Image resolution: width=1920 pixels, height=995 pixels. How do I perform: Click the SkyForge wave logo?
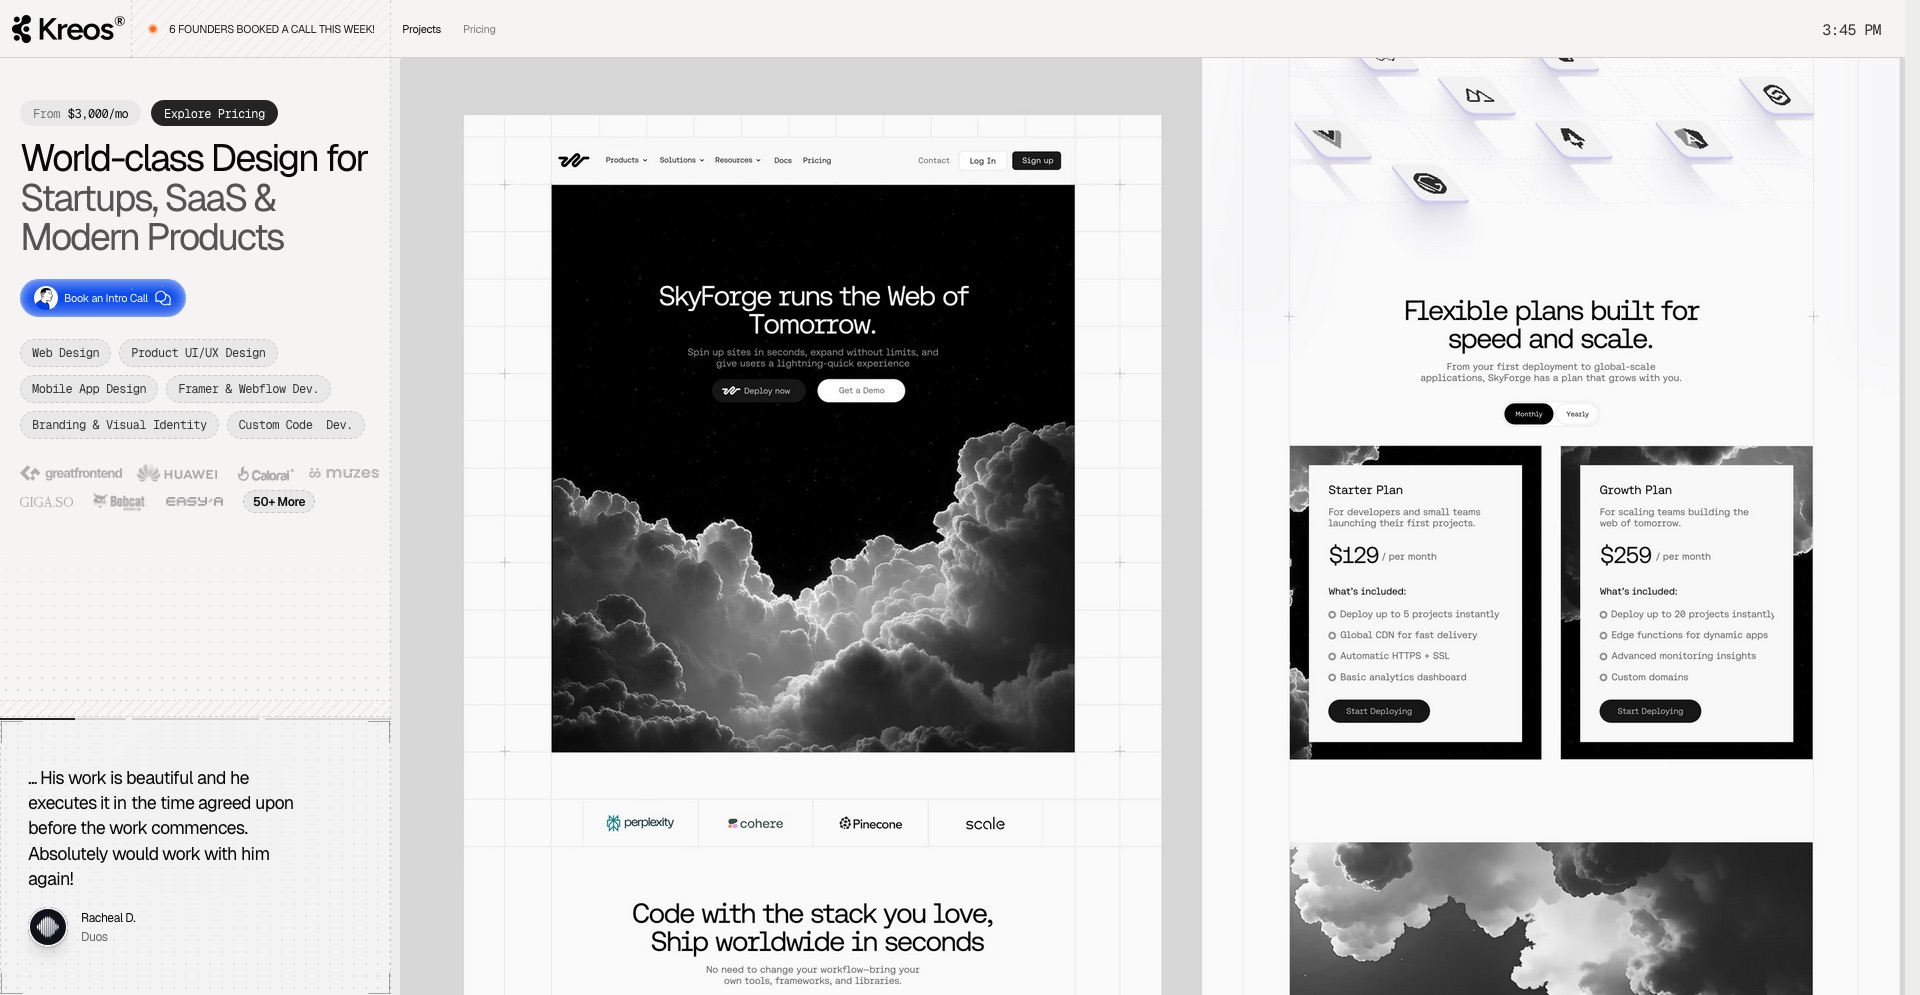pyautogui.click(x=573, y=161)
